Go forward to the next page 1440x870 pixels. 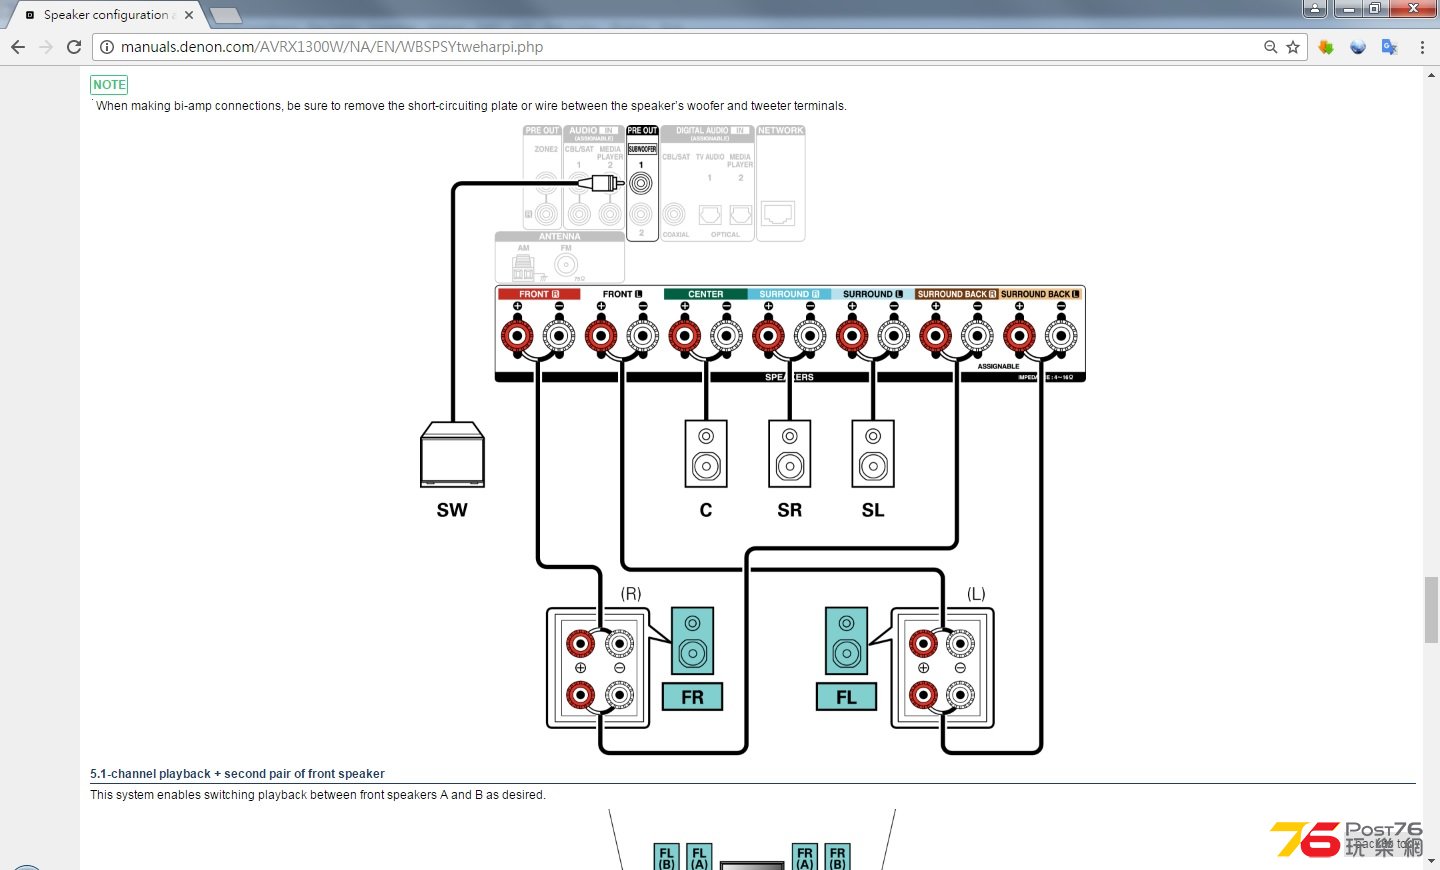(x=45, y=47)
